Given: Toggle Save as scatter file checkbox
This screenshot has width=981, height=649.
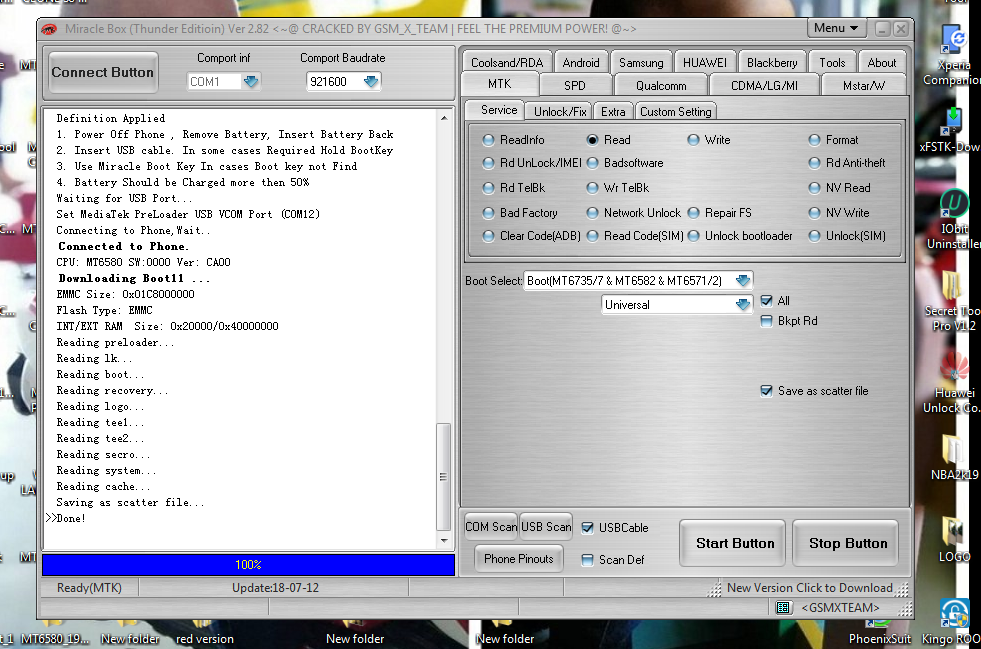Looking at the screenshot, I should [x=766, y=391].
